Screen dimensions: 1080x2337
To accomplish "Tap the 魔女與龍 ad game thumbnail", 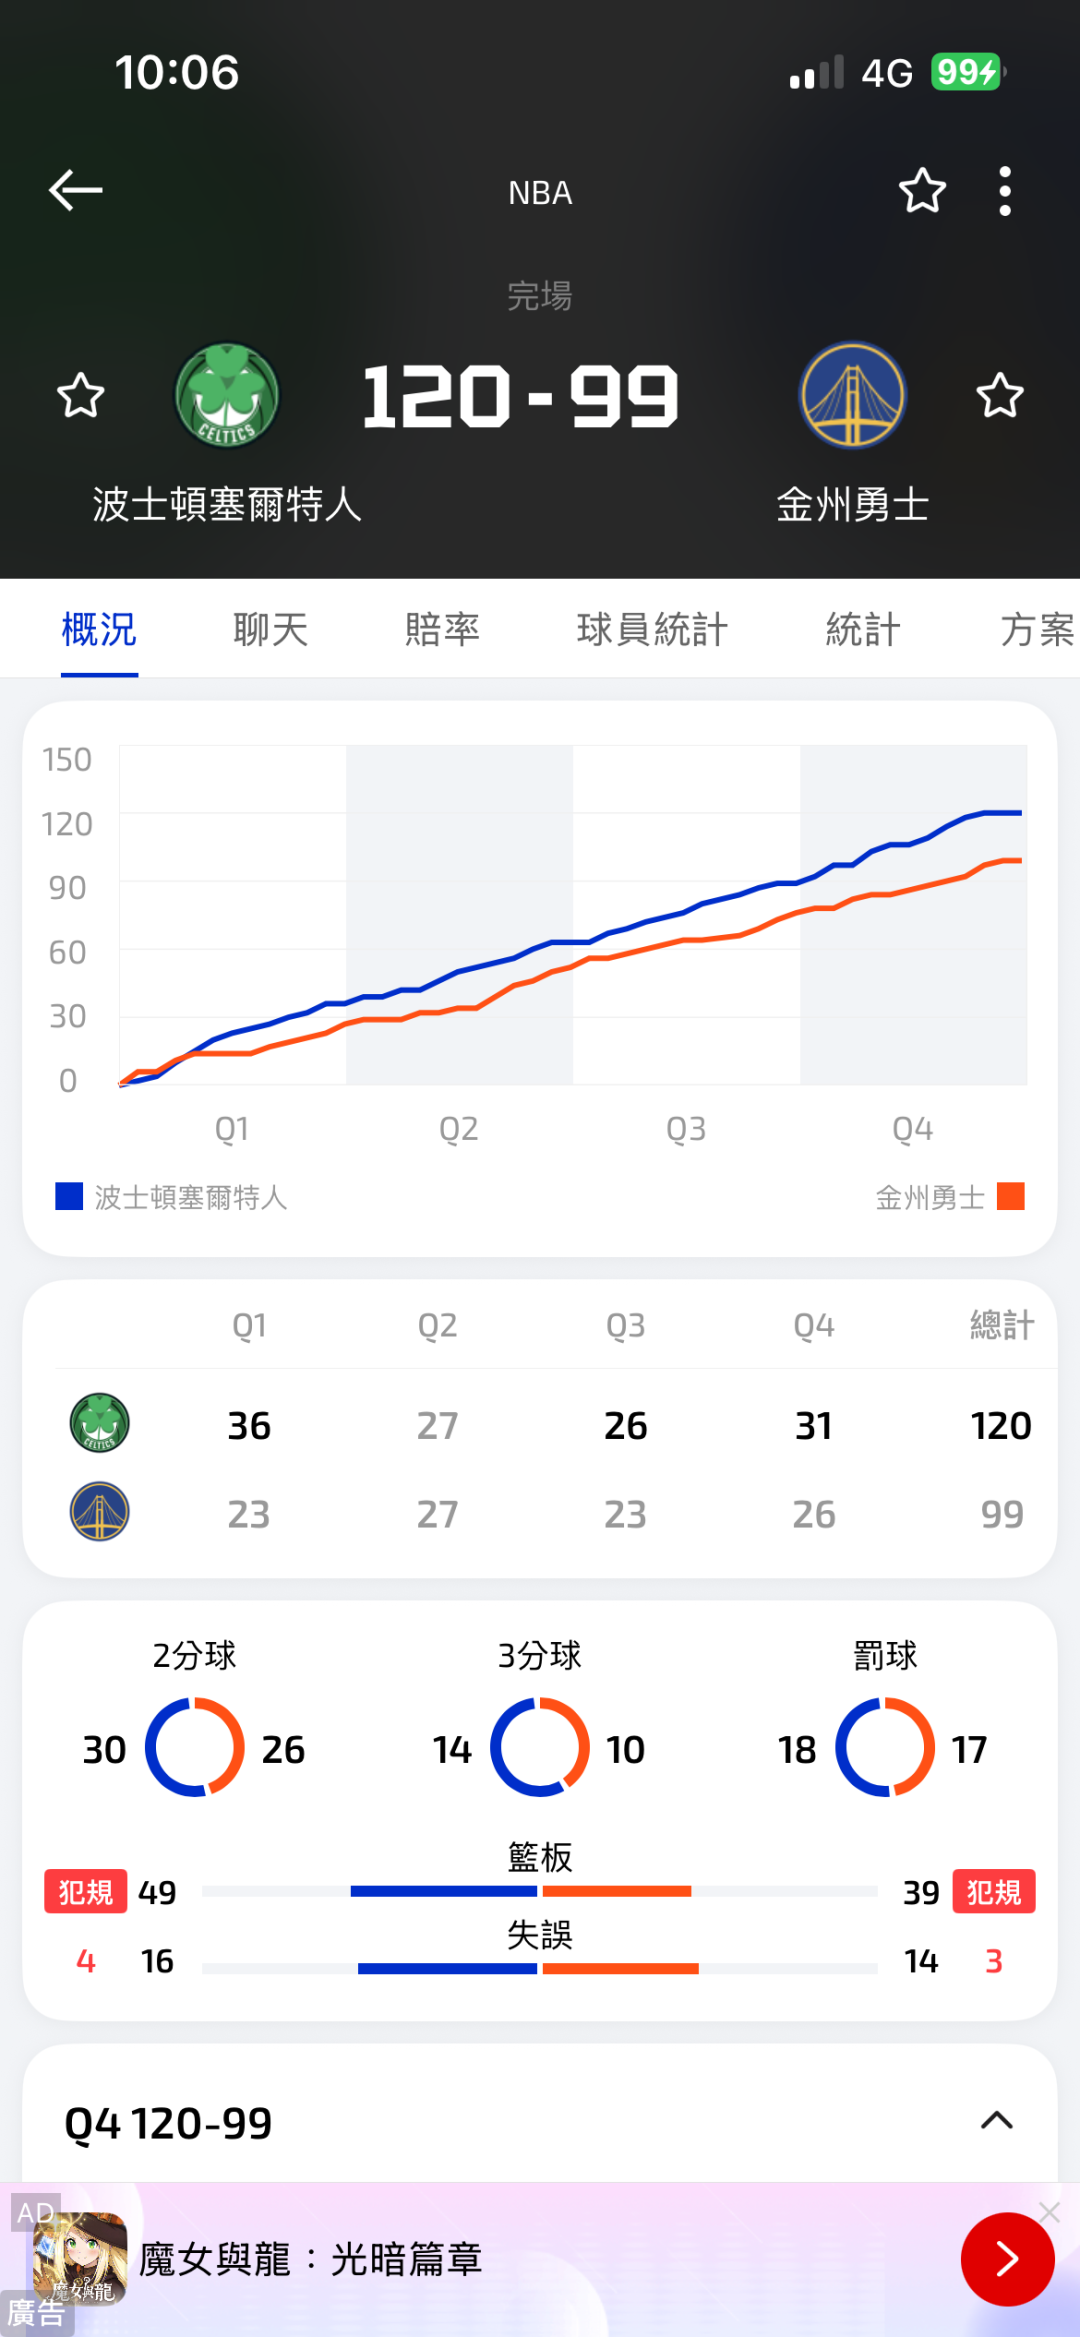I will pos(80,2258).
